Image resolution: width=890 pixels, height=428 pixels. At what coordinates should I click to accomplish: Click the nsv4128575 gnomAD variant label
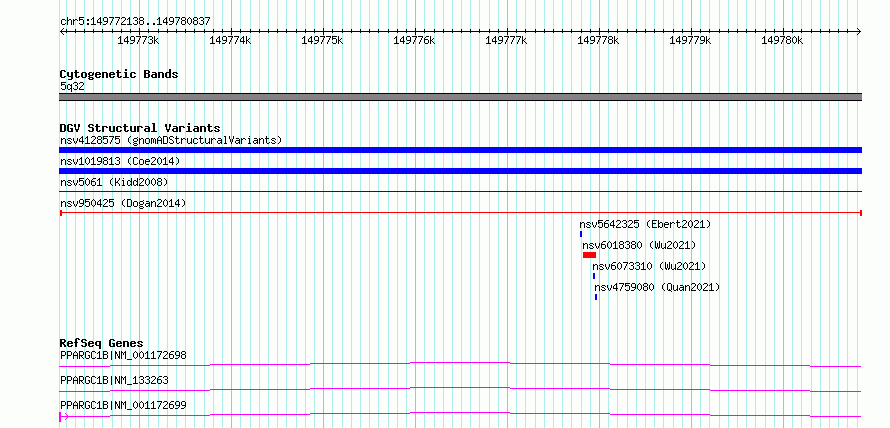pyautogui.click(x=171, y=140)
